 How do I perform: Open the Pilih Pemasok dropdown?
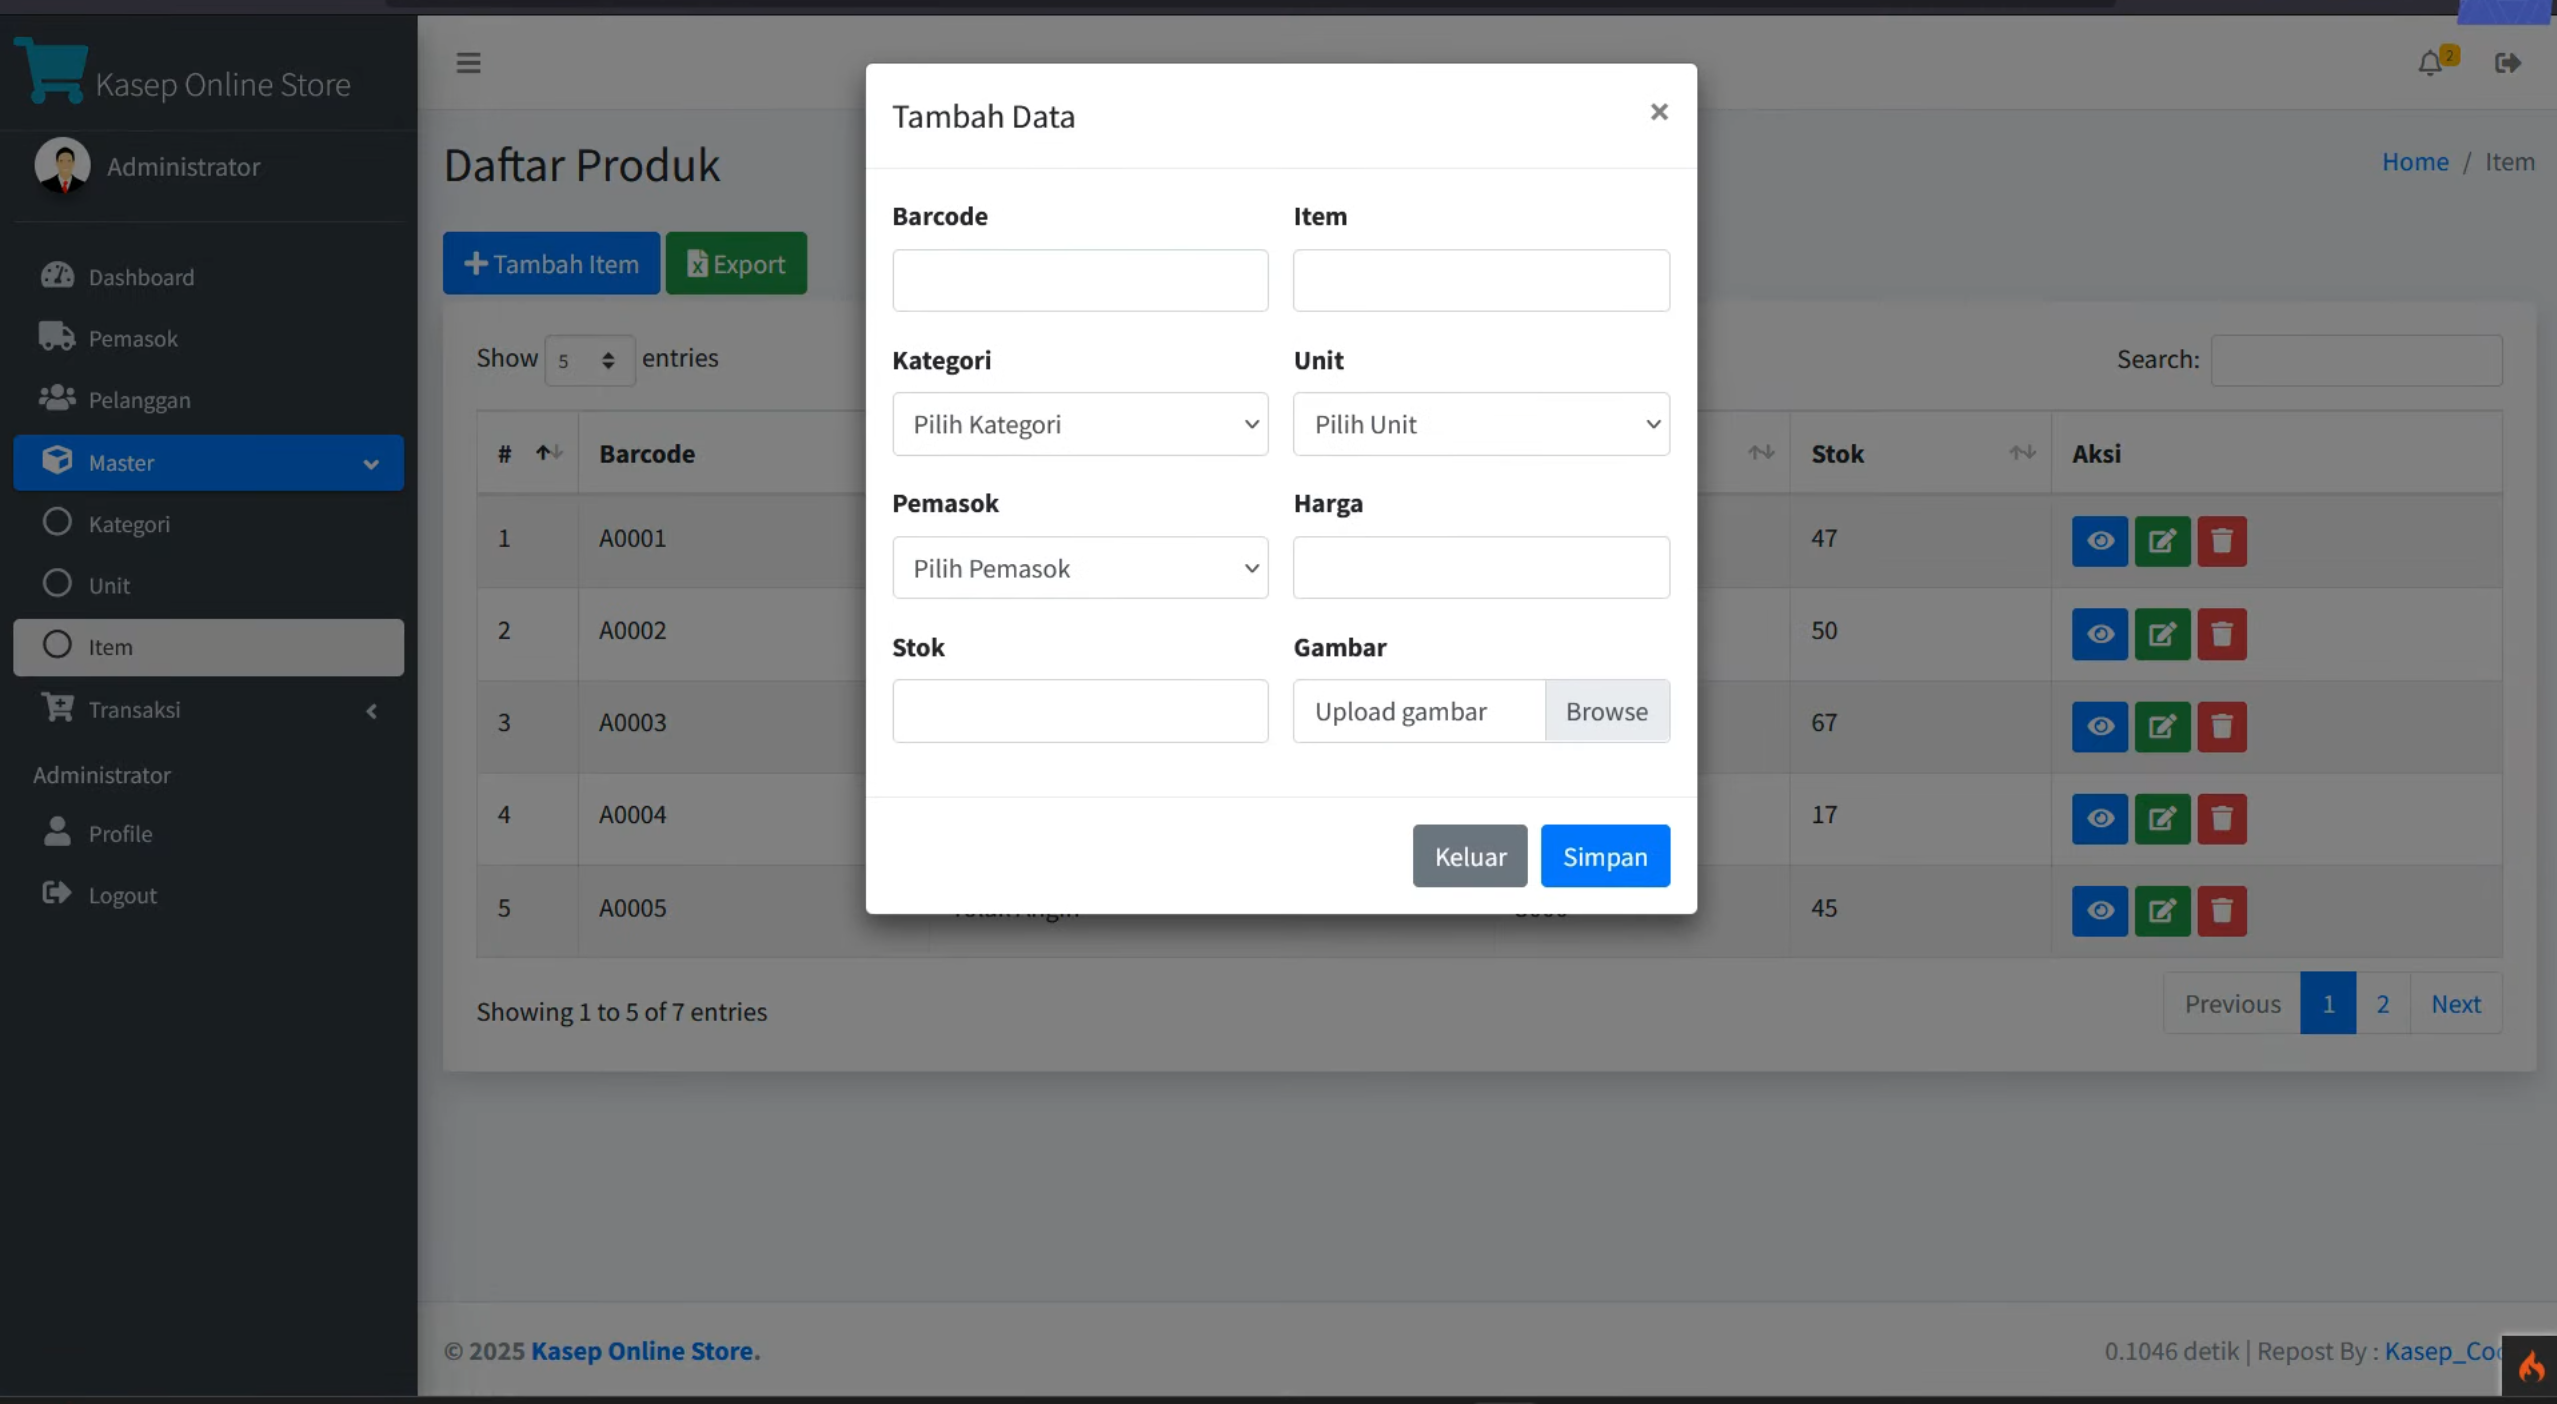point(1080,568)
